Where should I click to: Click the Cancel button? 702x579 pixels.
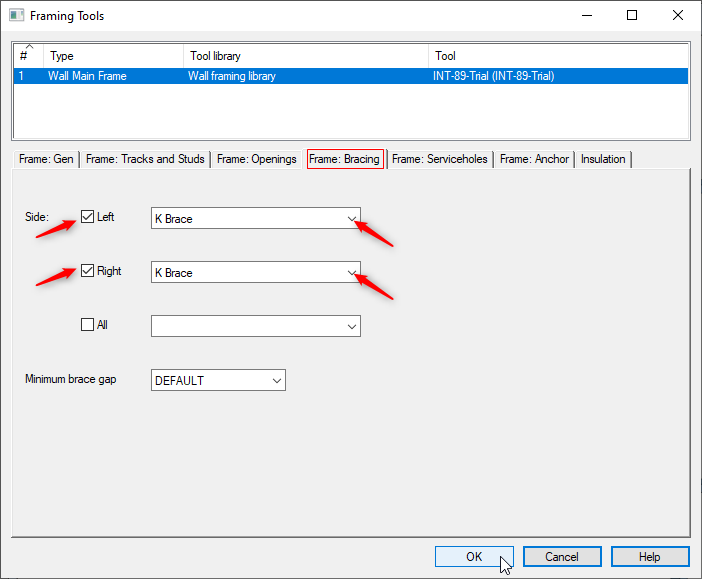coord(562,557)
